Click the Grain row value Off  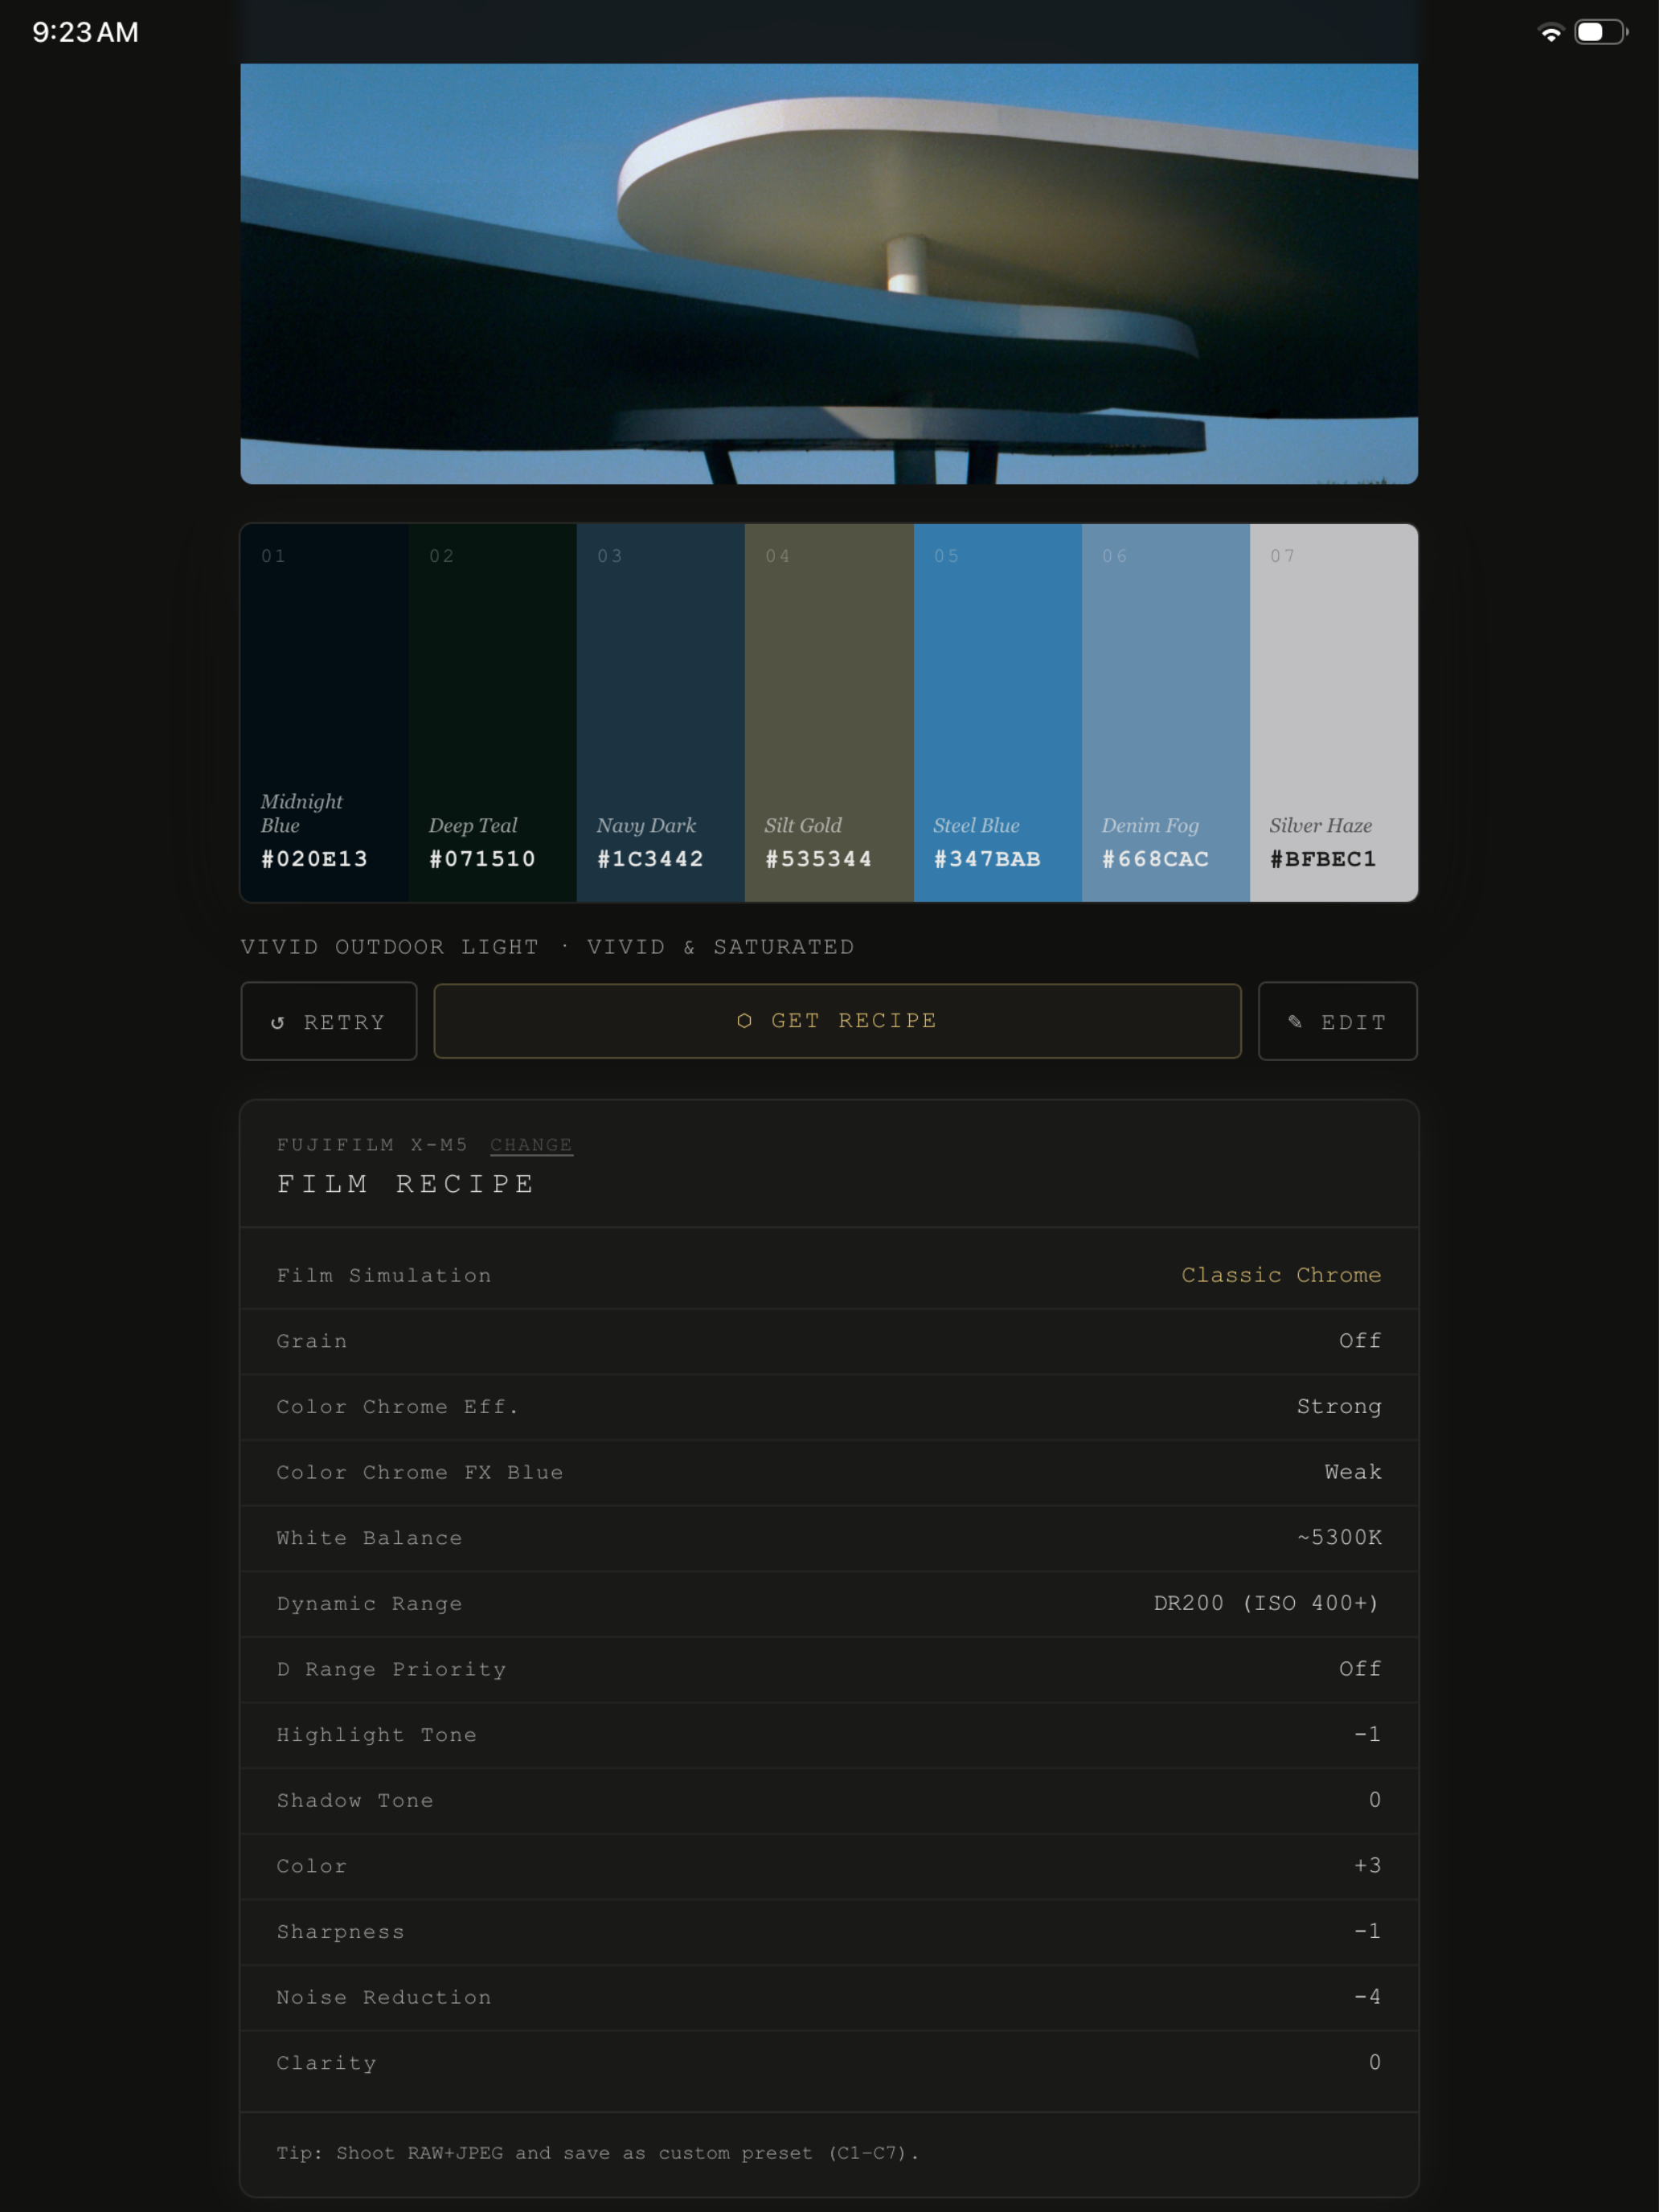[1360, 1341]
